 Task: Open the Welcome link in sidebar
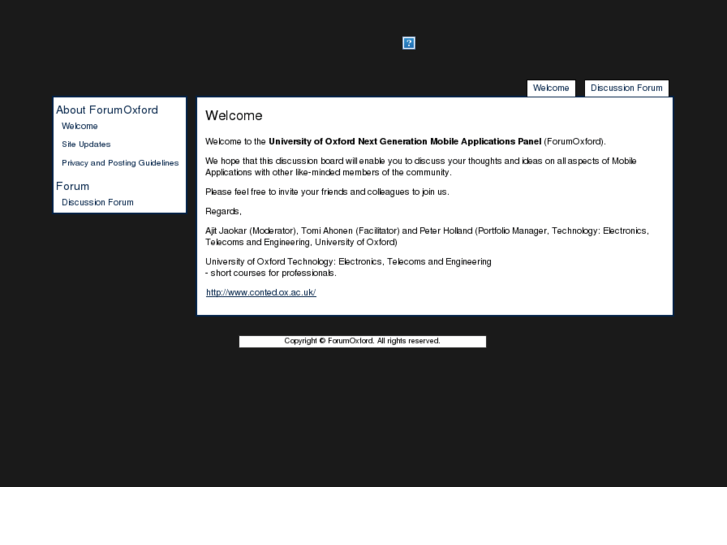(x=80, y=126)
